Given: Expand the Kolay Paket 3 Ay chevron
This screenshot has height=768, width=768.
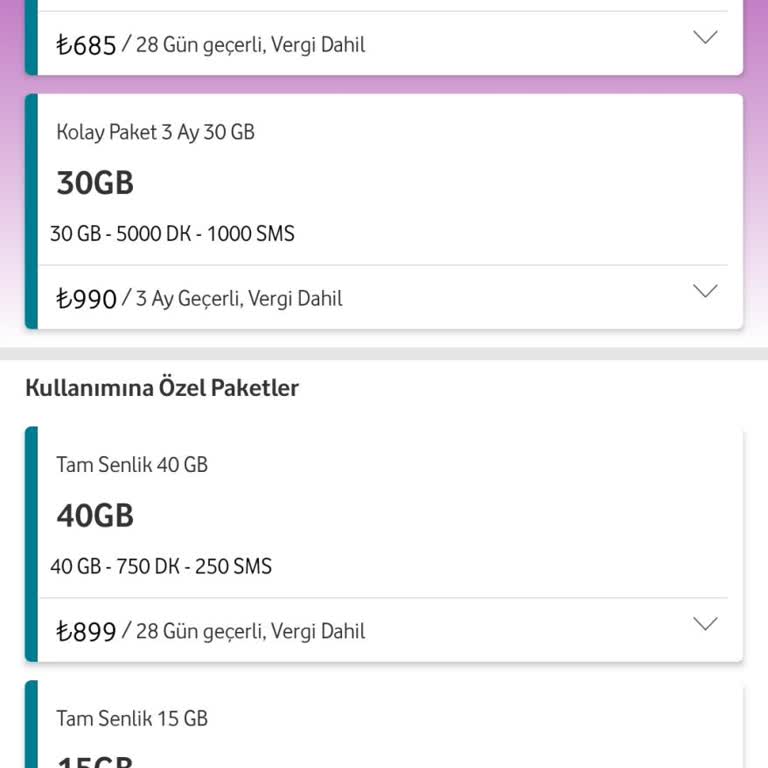Looking at the screenshot, I should [x=705, y=291].
